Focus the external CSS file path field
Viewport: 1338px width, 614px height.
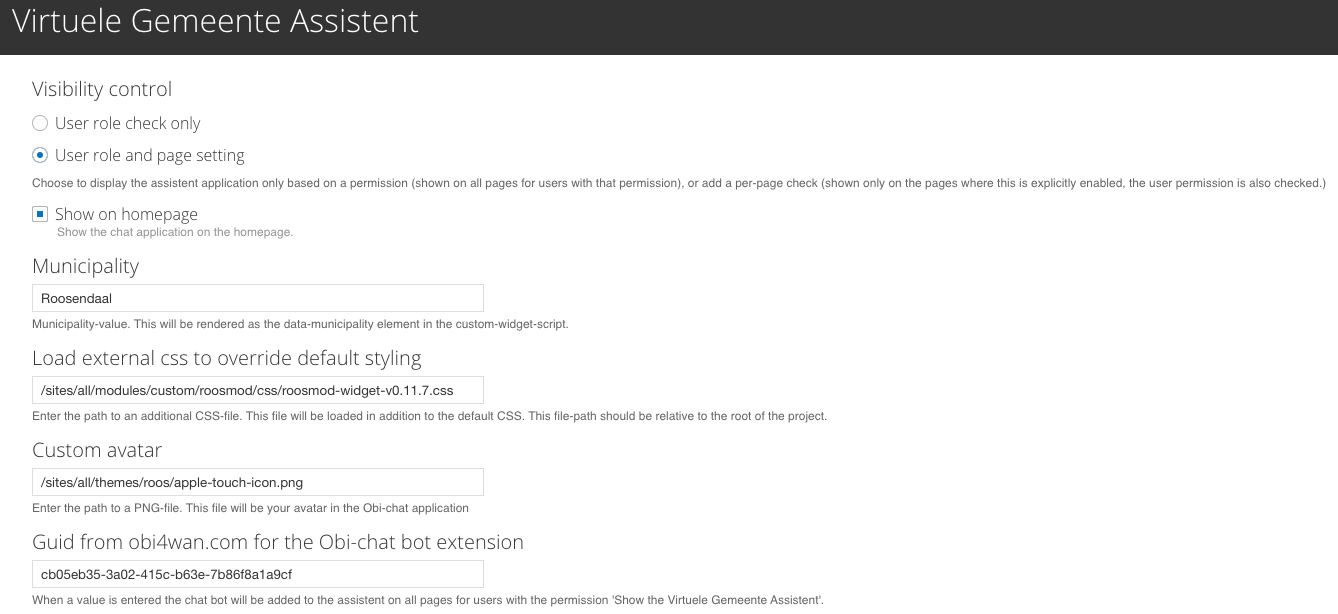(258, 390)
